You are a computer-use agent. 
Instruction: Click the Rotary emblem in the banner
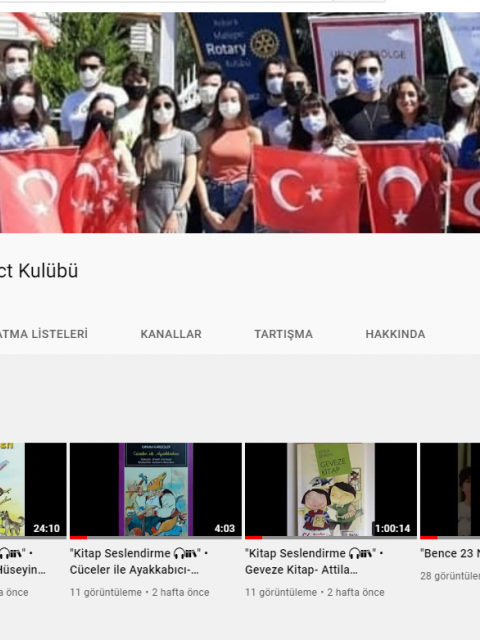coord(264,43)
